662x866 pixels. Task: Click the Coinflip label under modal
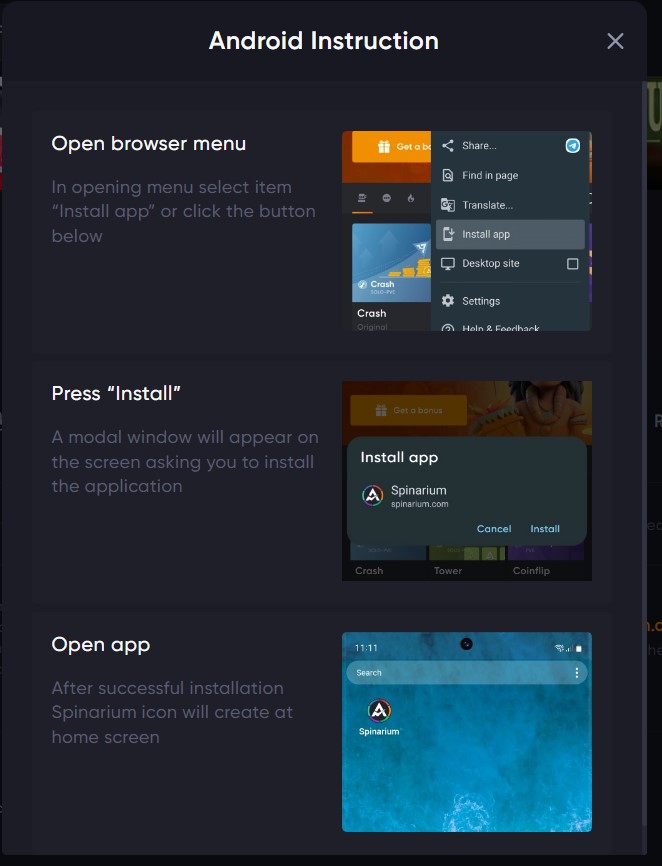tap(531, 571)
